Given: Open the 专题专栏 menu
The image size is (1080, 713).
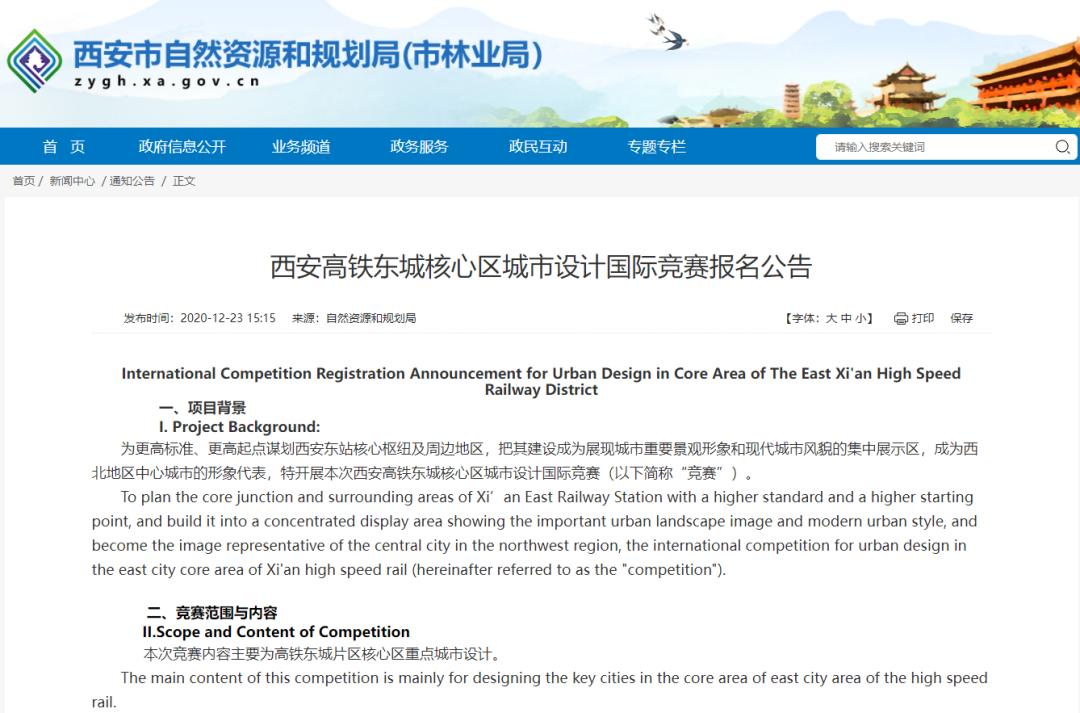Looking at the screenshot, I should point(655,146).
